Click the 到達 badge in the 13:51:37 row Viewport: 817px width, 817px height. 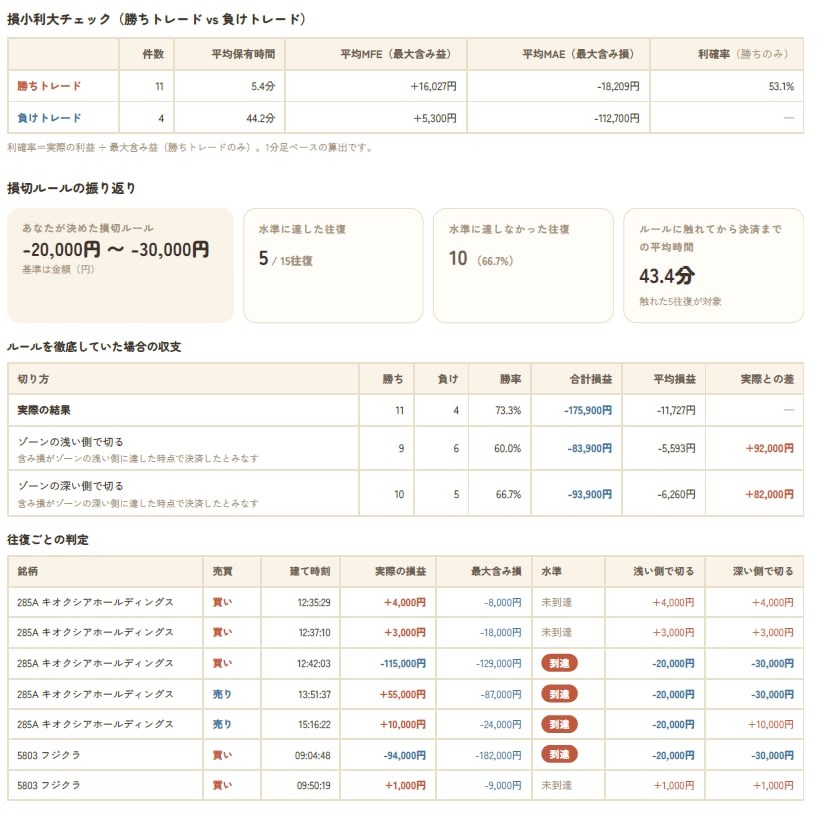pyautogui.click(x=559, y=694)
